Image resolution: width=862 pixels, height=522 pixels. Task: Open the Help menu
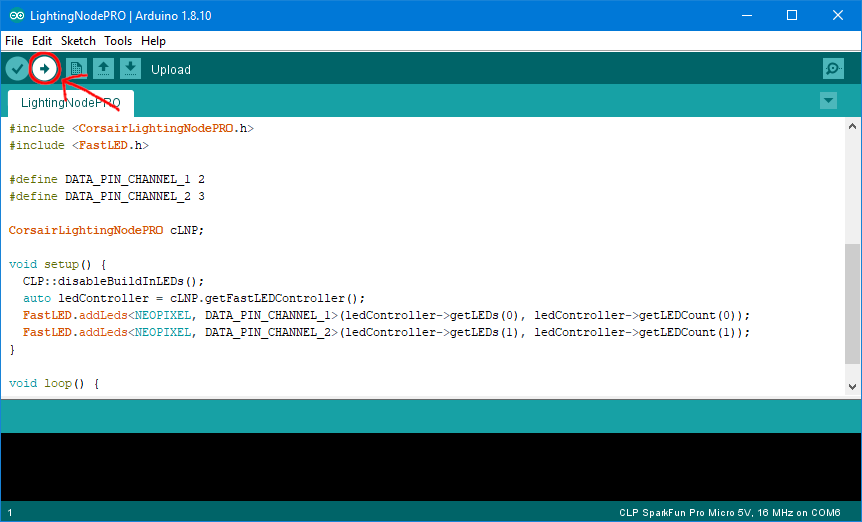coord(153,41)
